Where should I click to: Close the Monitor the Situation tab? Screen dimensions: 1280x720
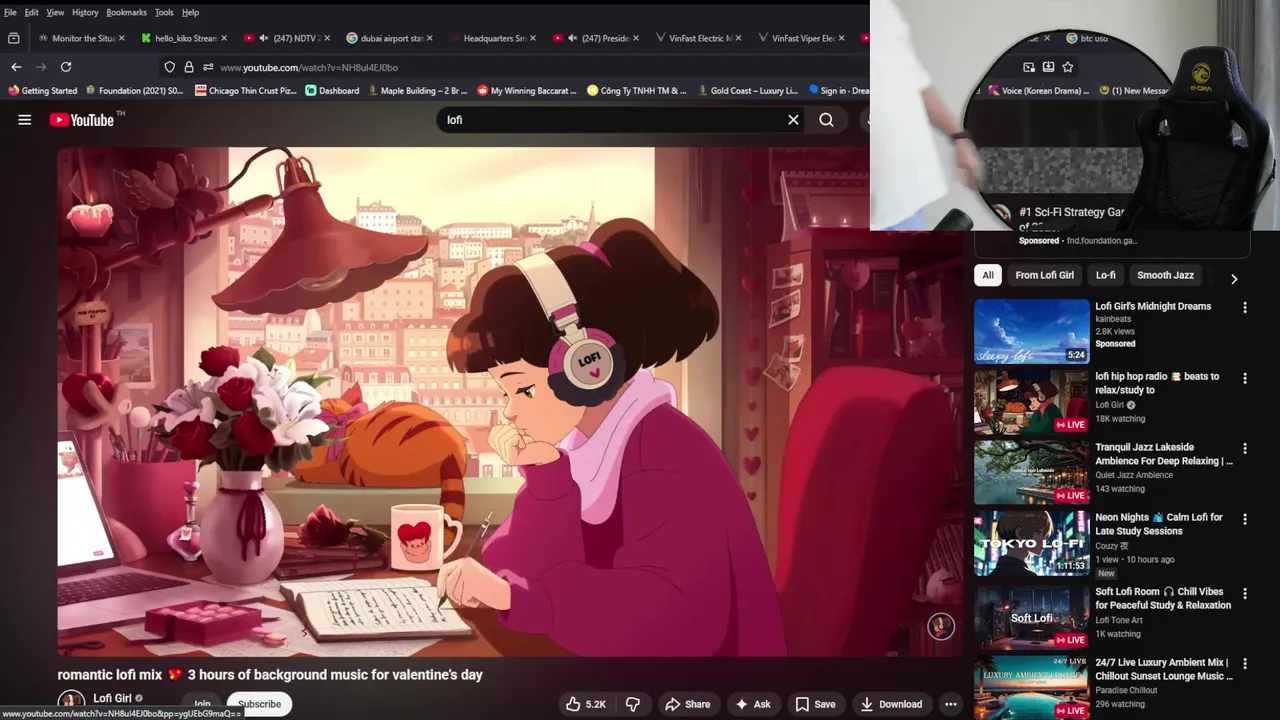click(x=122, y=38)
